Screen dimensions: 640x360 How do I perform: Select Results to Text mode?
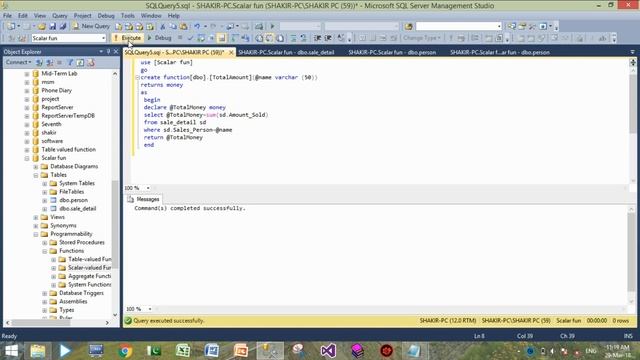pyautogui.click(x=259, y=38)
